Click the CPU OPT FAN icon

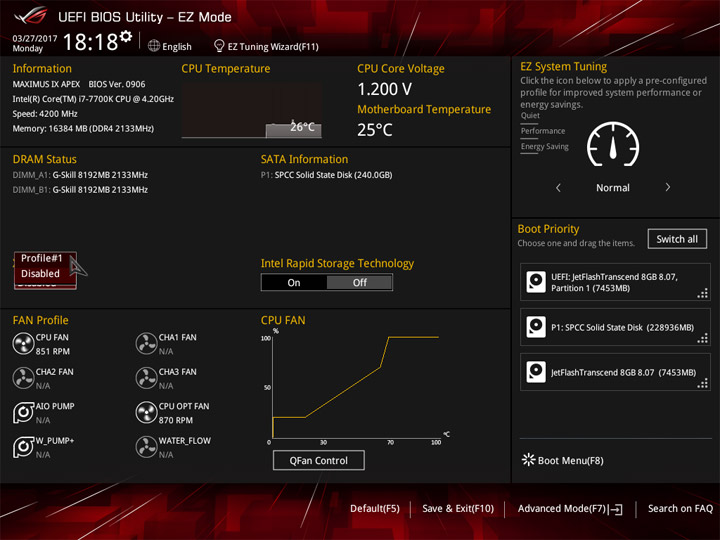[x=146, y=412]
